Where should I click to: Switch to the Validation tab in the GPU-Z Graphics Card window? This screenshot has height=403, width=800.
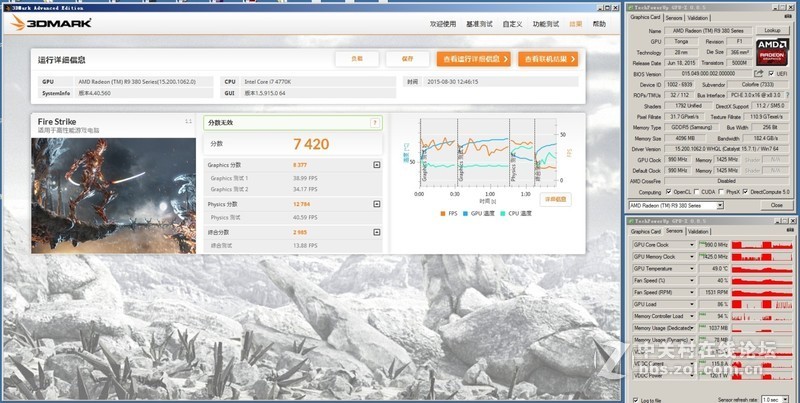[x=697, y=18]
